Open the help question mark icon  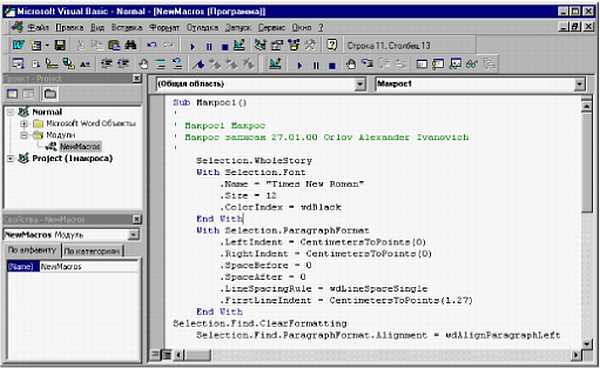[x=332, y=45]
